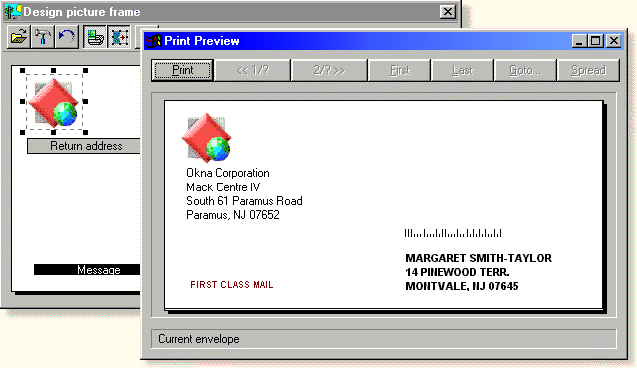
Task: Click the Spread view button
Action: click(588, 70)
